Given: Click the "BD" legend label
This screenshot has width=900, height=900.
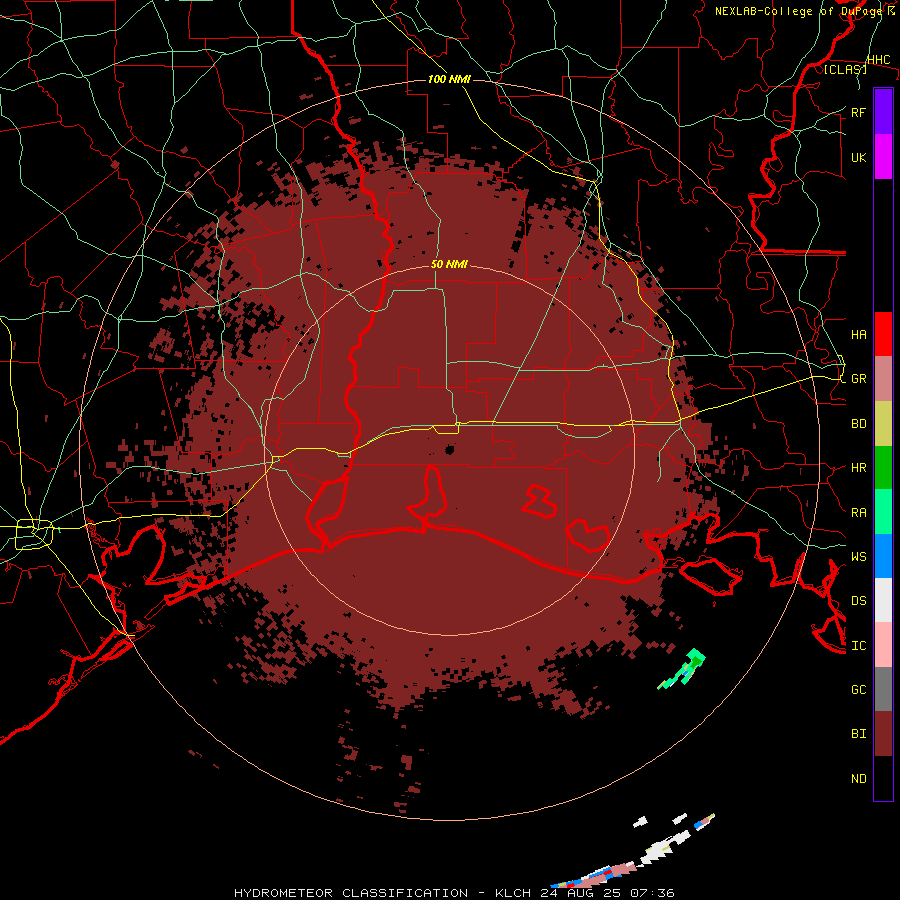Looking at the screenshot, I should click(x=858, y=424).
